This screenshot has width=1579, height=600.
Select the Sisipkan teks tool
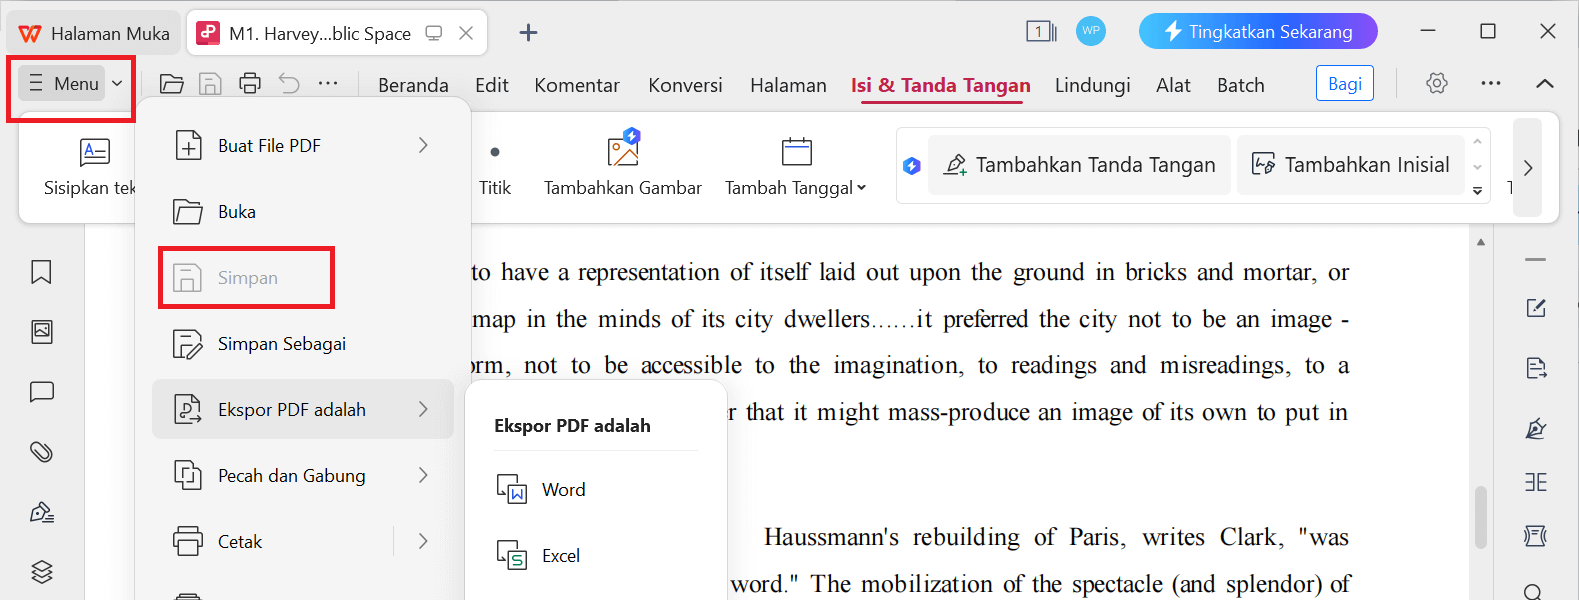(90, 167)
